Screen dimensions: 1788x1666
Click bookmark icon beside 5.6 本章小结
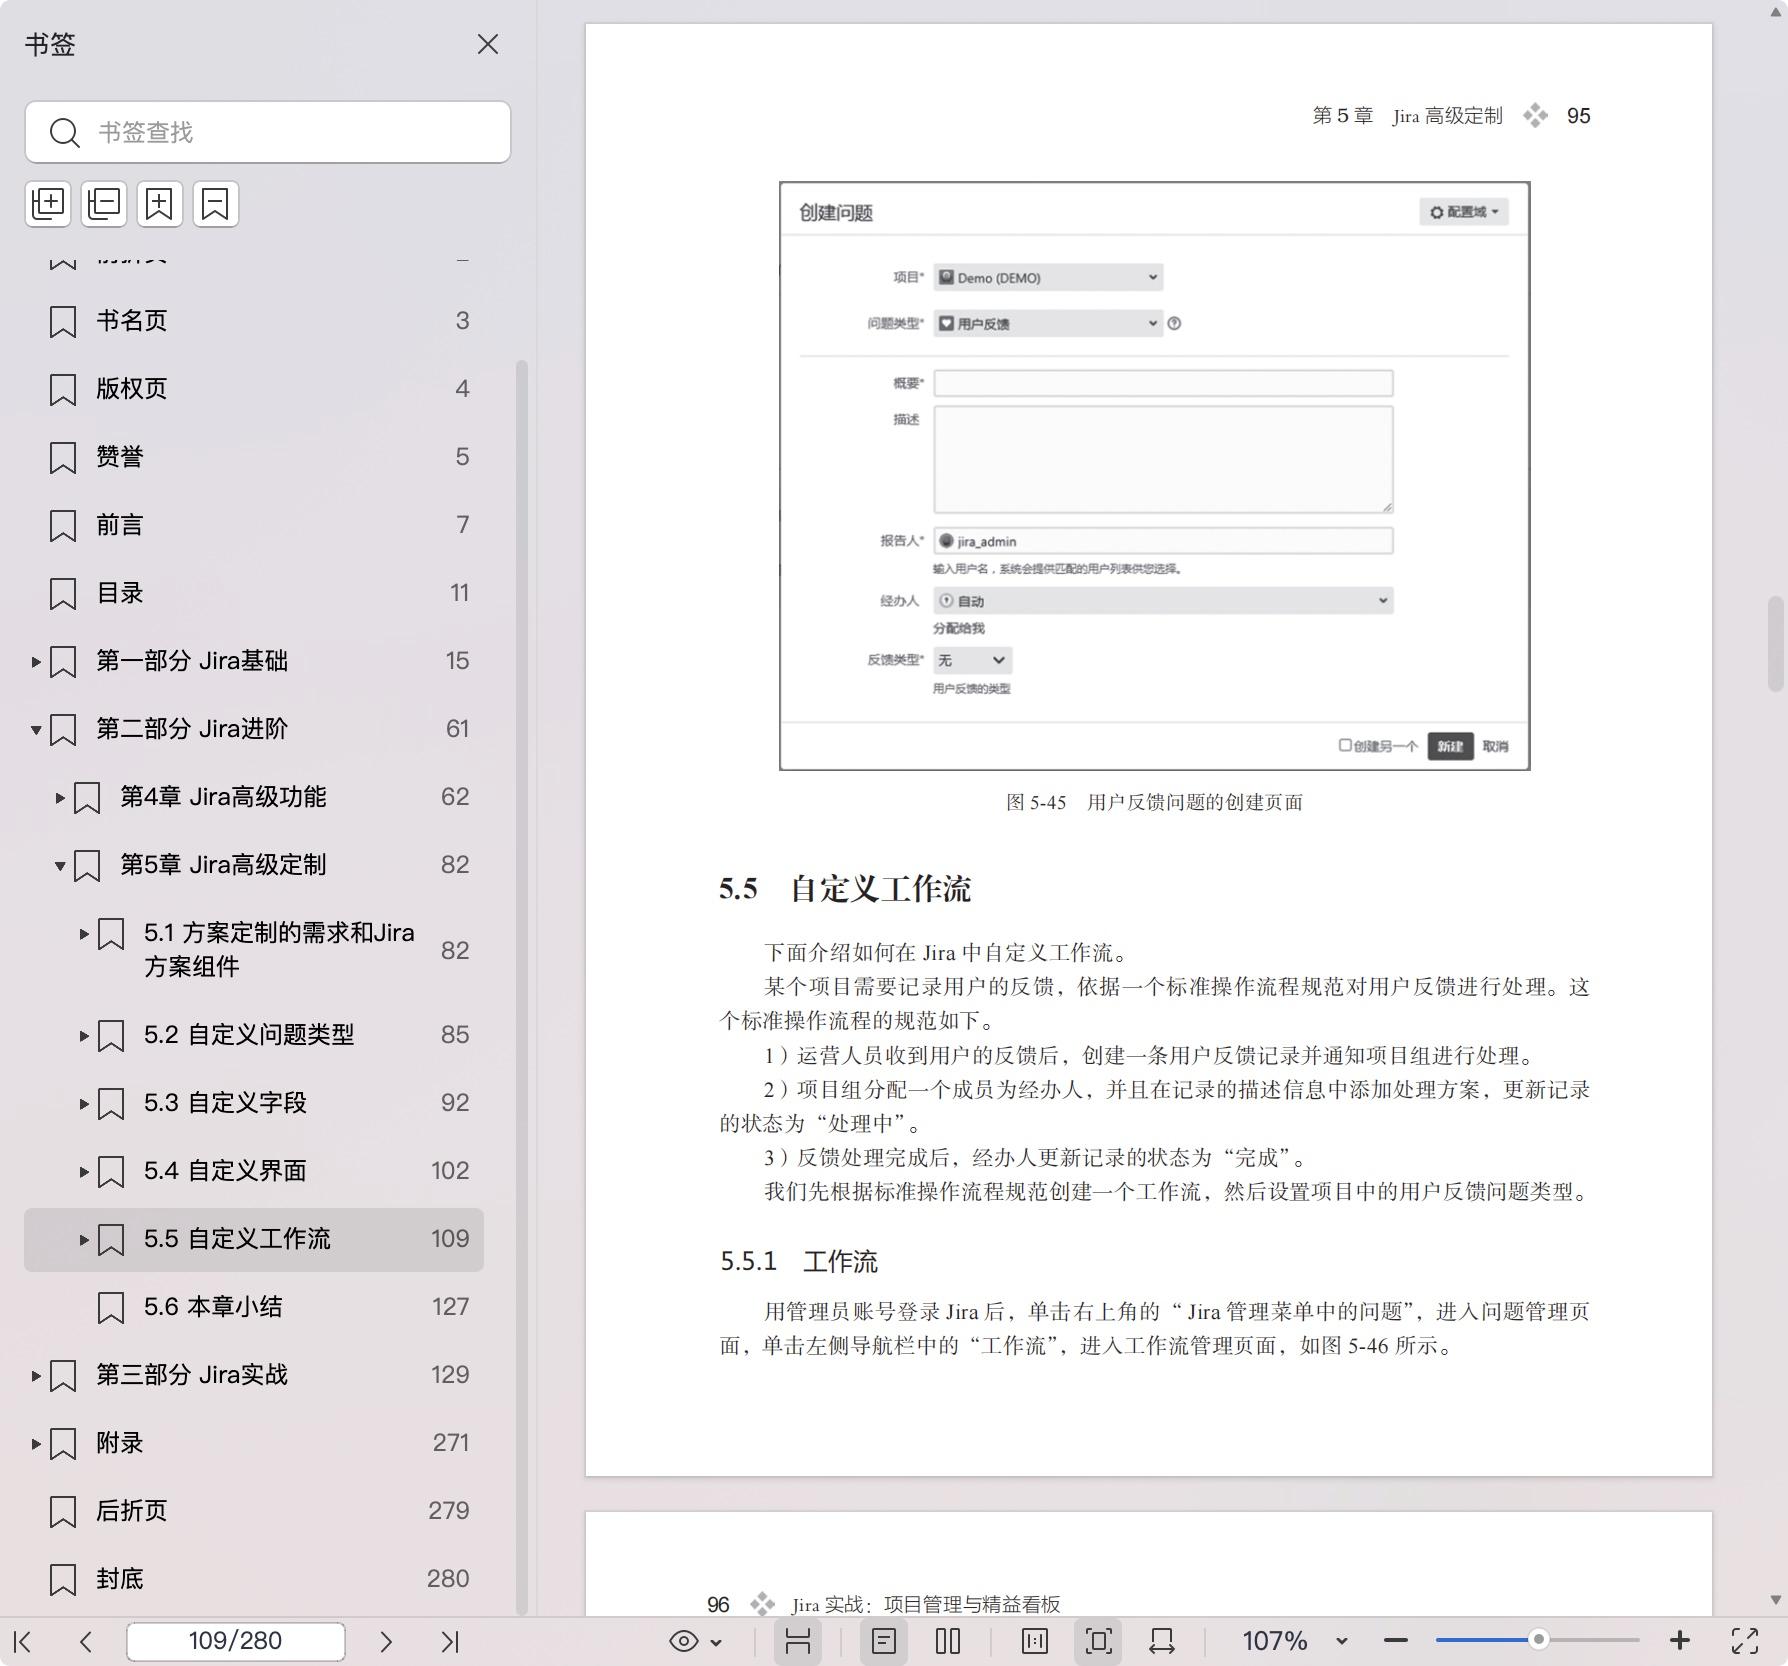pyautogui.click(x=111, y=1308)
